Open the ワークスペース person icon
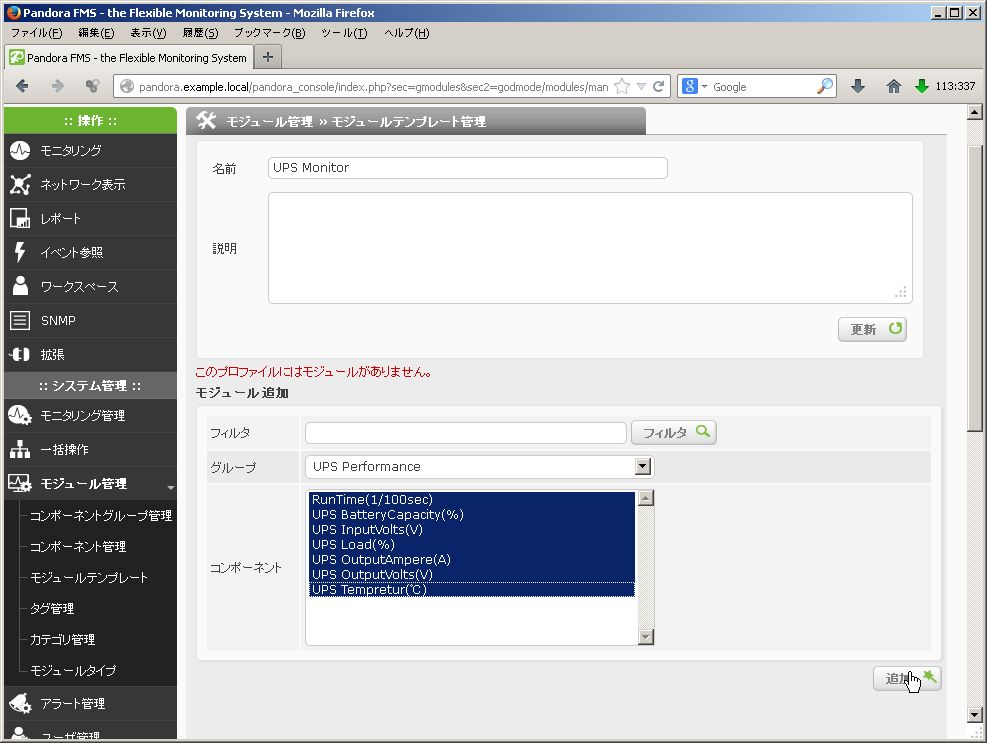The height and width of the screenshot is (743, 987). [20, 286]
